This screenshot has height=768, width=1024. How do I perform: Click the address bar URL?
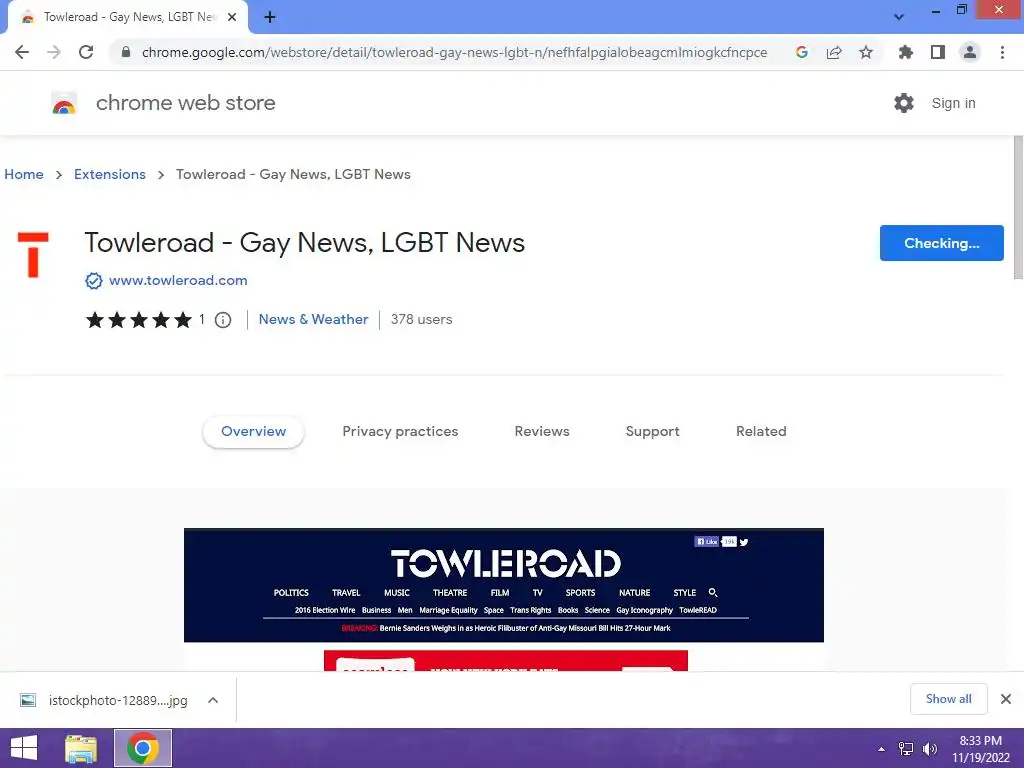tap(454, 52)
